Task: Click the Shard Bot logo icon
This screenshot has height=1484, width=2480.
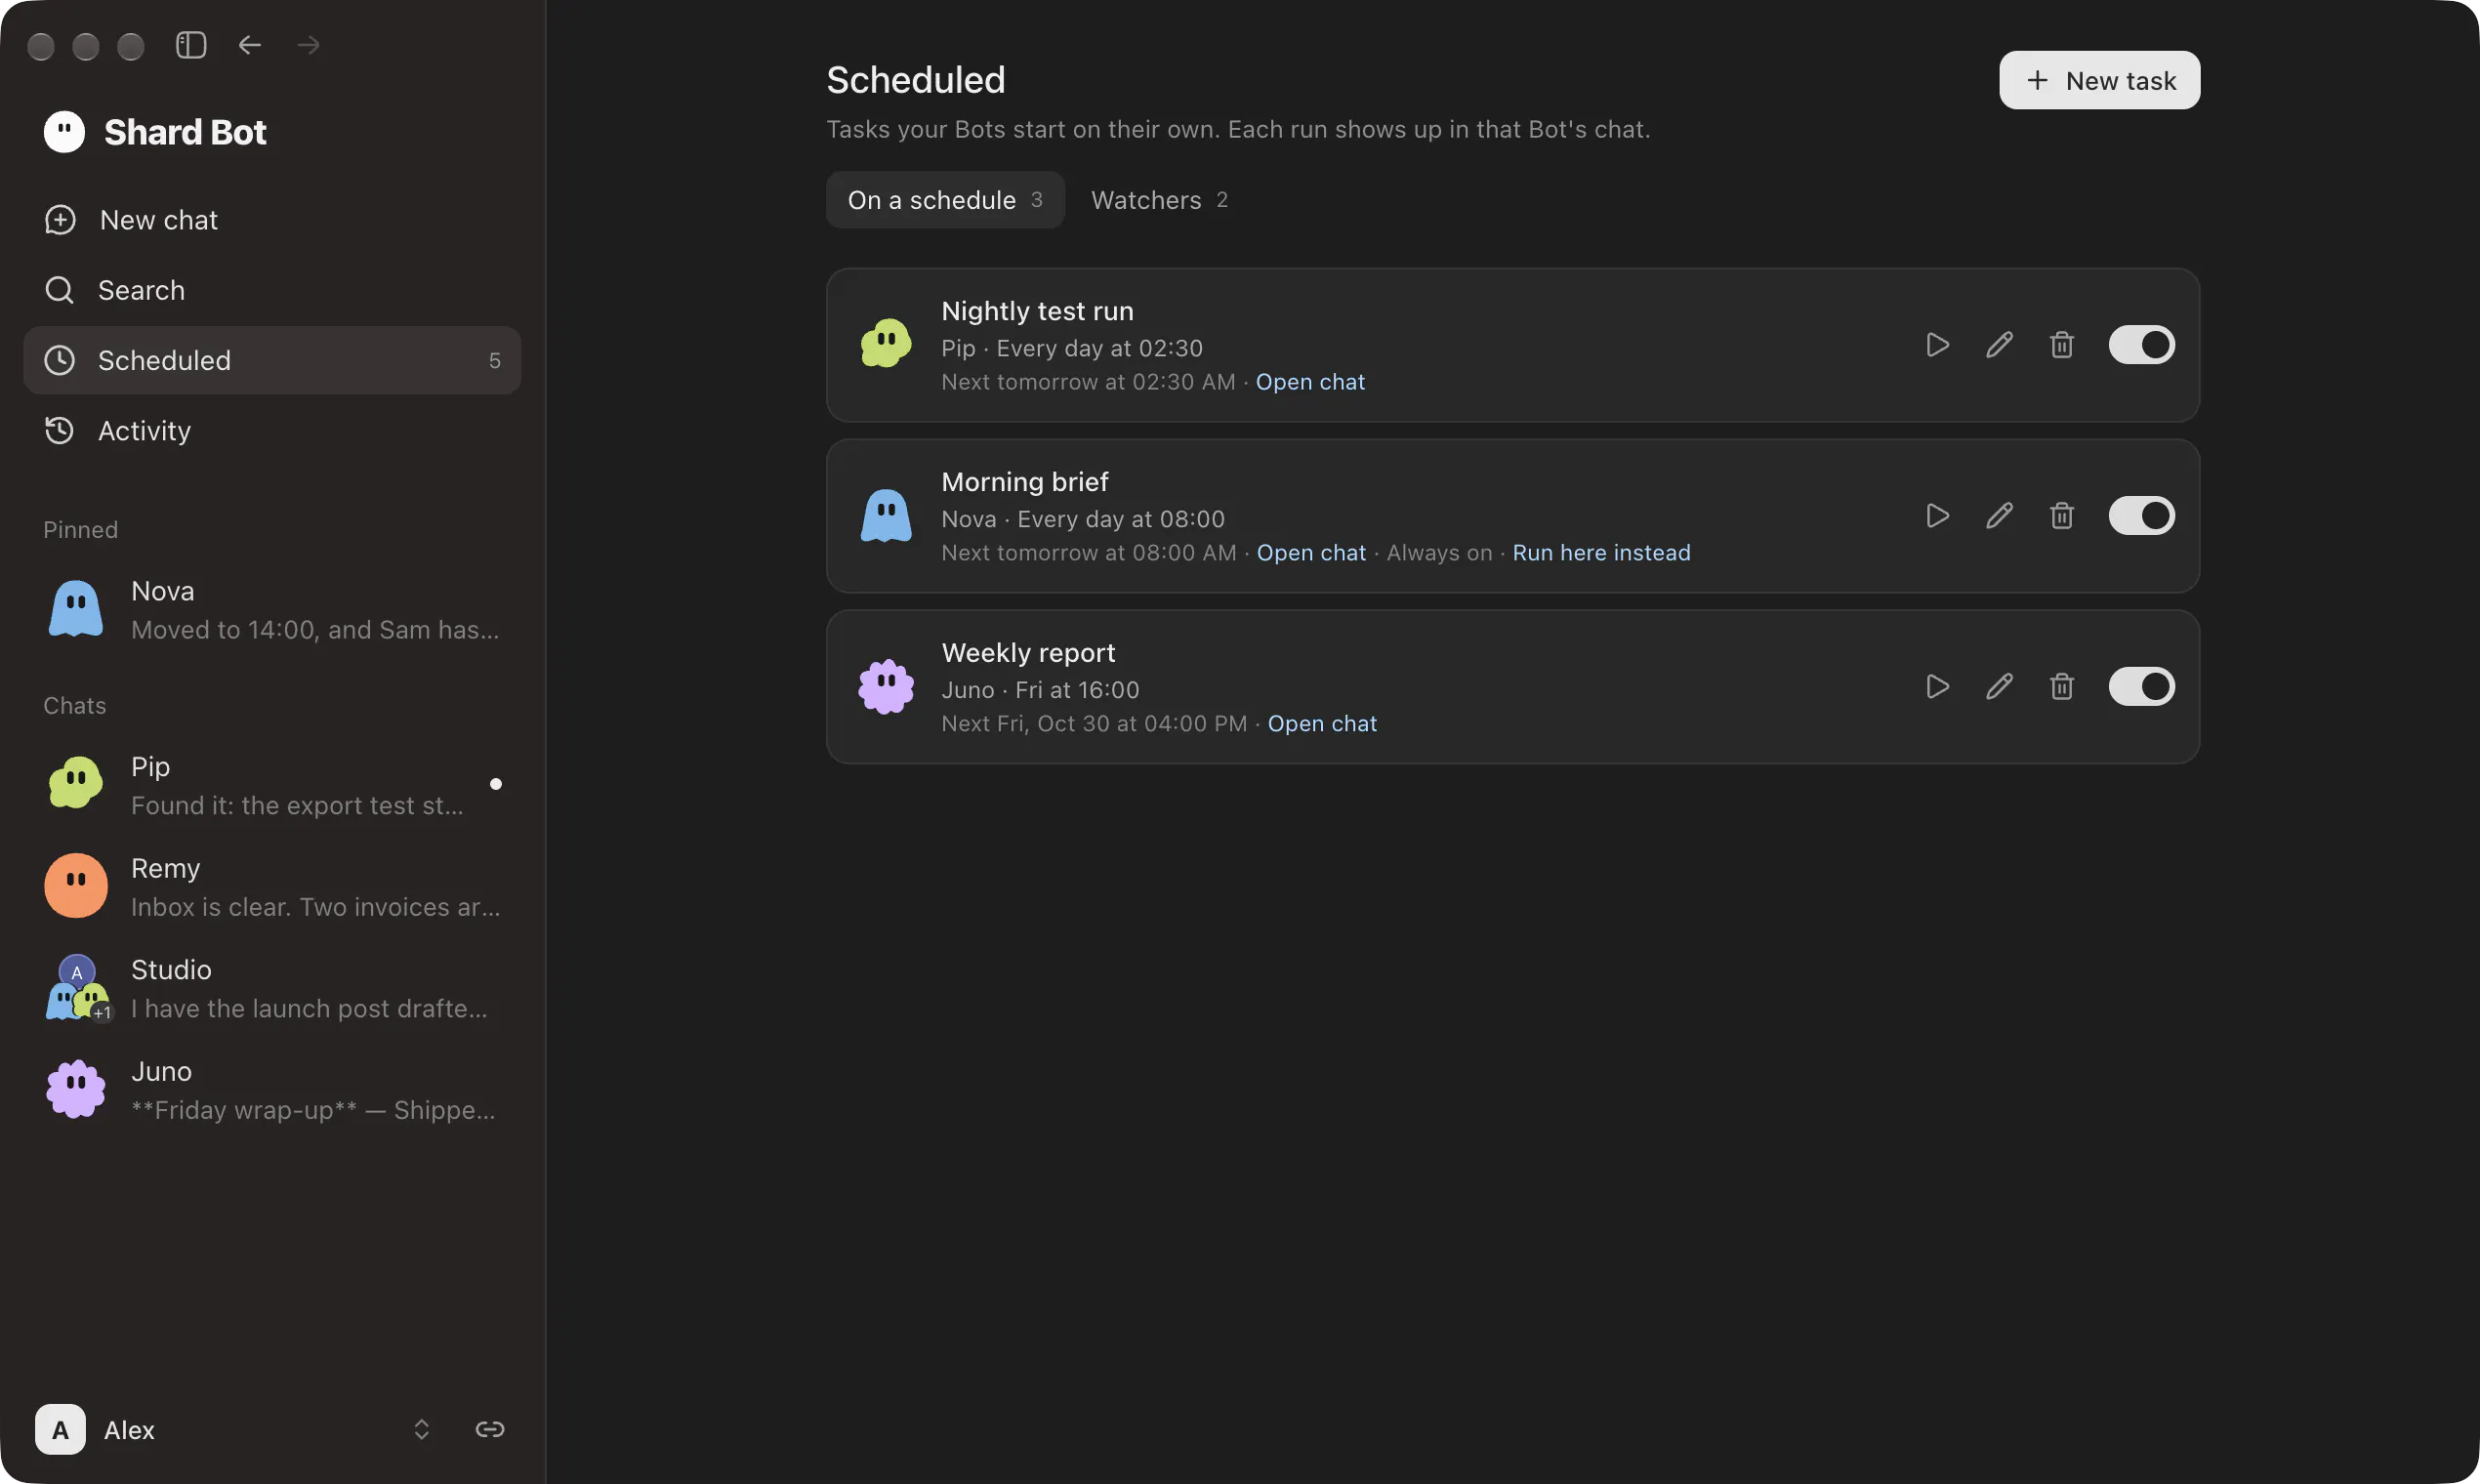Action: 64,132
